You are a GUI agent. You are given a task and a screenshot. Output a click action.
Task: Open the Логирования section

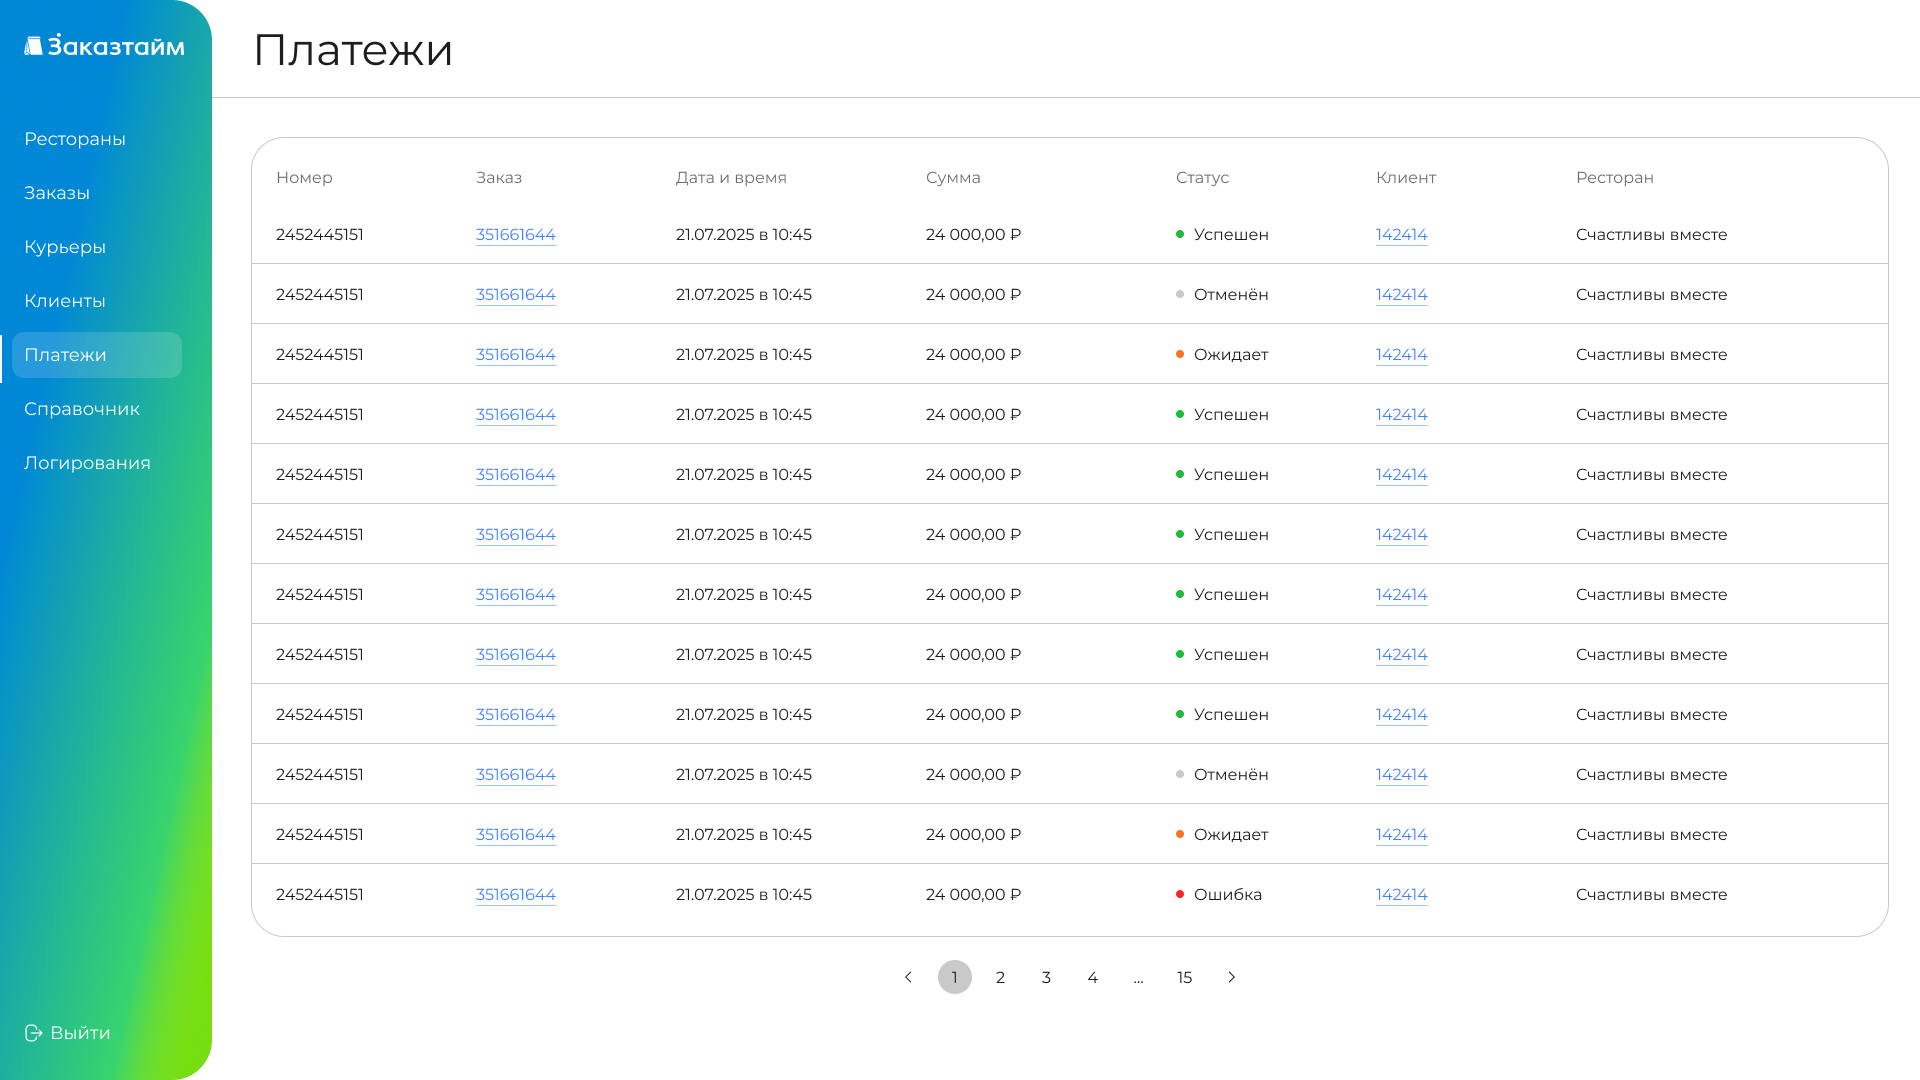[87, 463]
